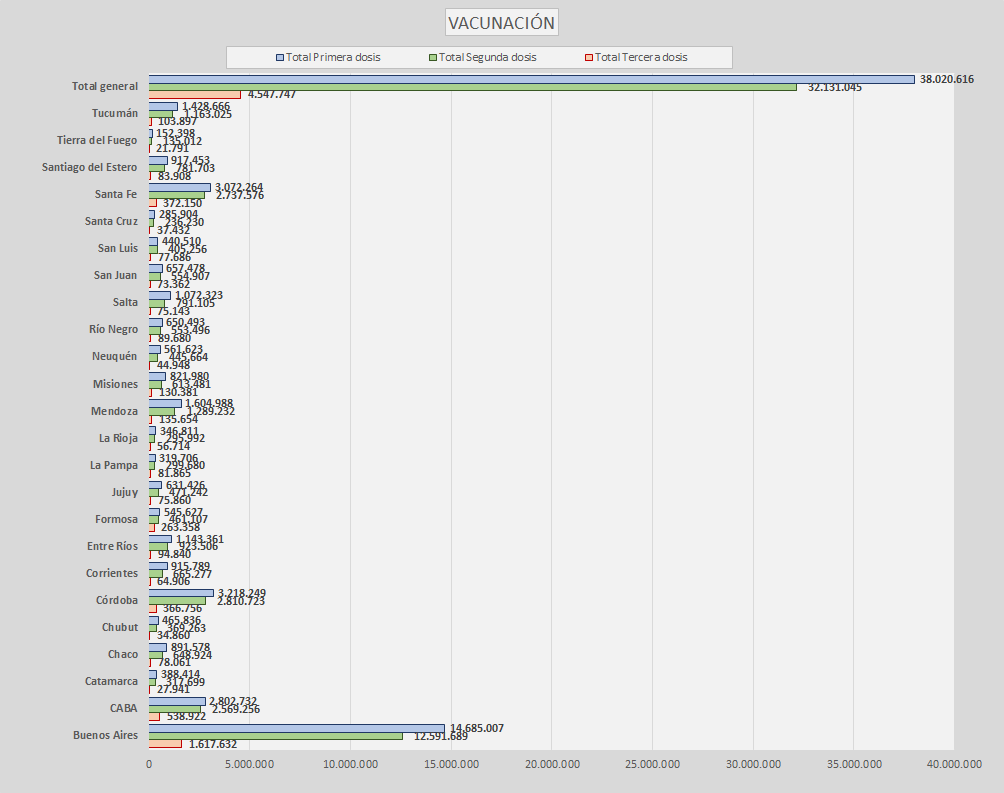This screenshot has height=793, width=1004.
Task: Click the Total Primera dosis legend entry
Action: pos(328,57)
